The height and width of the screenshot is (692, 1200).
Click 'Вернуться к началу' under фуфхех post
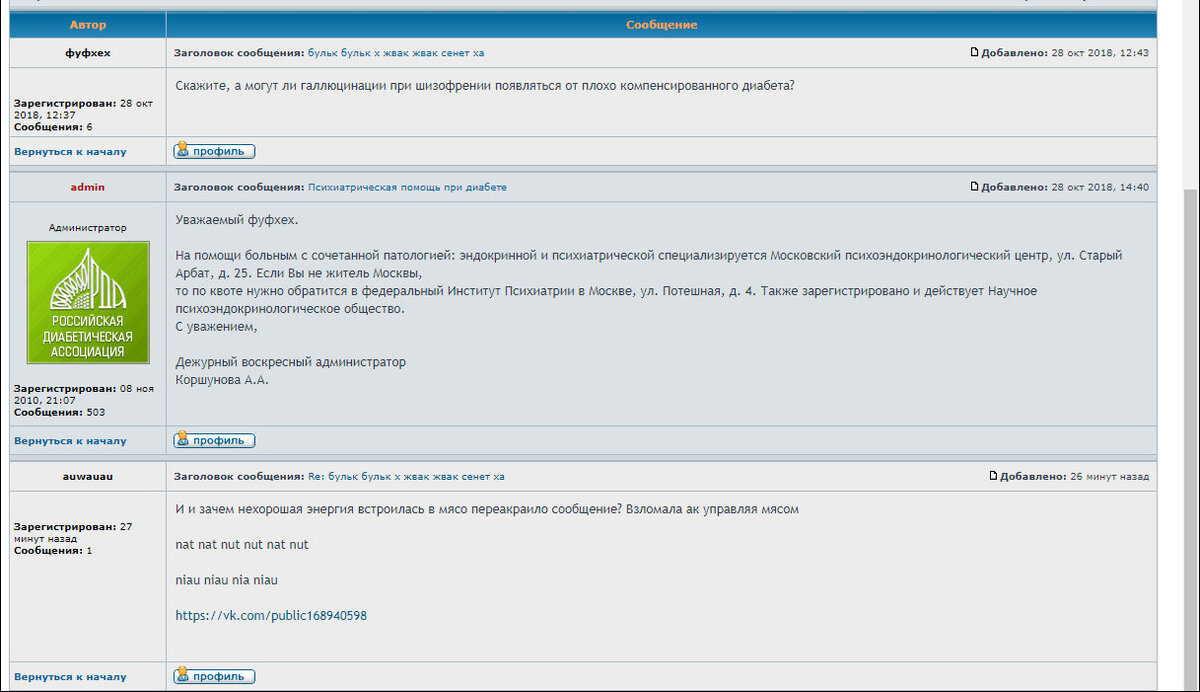[x=70, y=152]
